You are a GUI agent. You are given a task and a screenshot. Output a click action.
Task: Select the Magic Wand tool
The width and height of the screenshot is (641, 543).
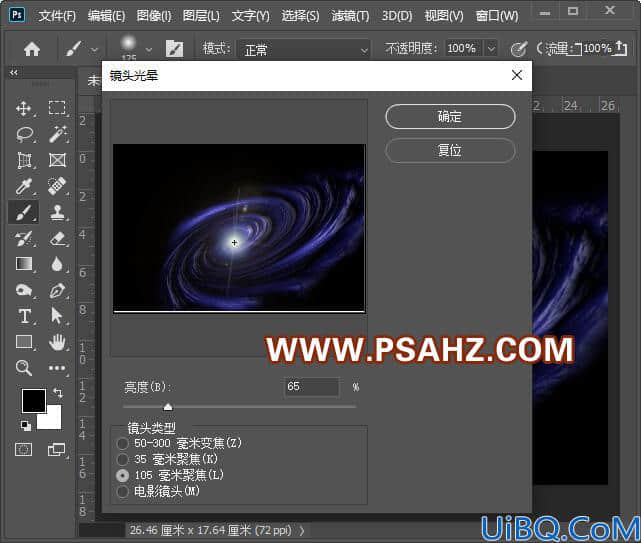click(x=58, y=134)
